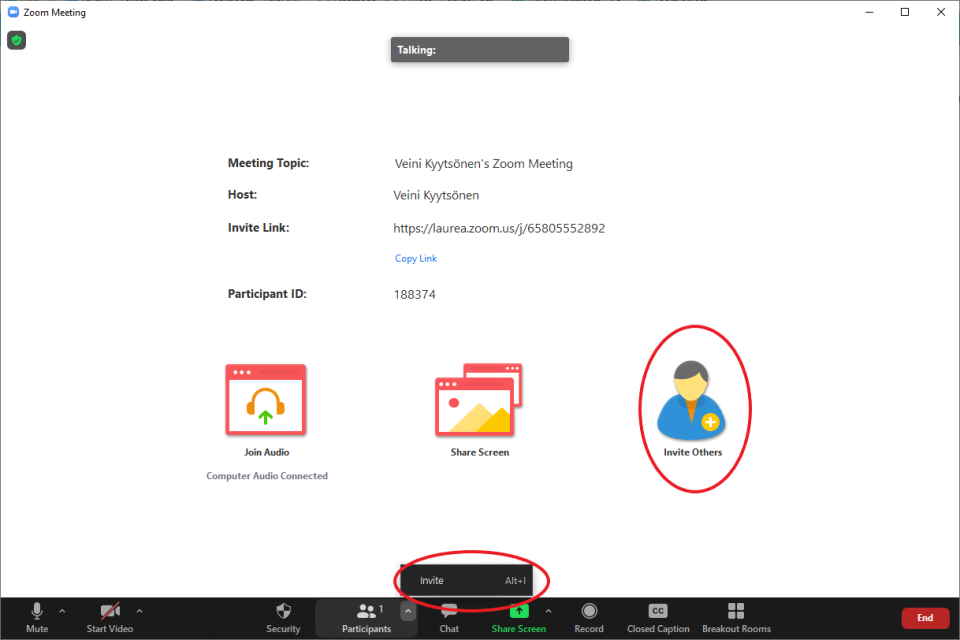End the meeting with the red End button
The image size is (960, 640).
point(925,618)
